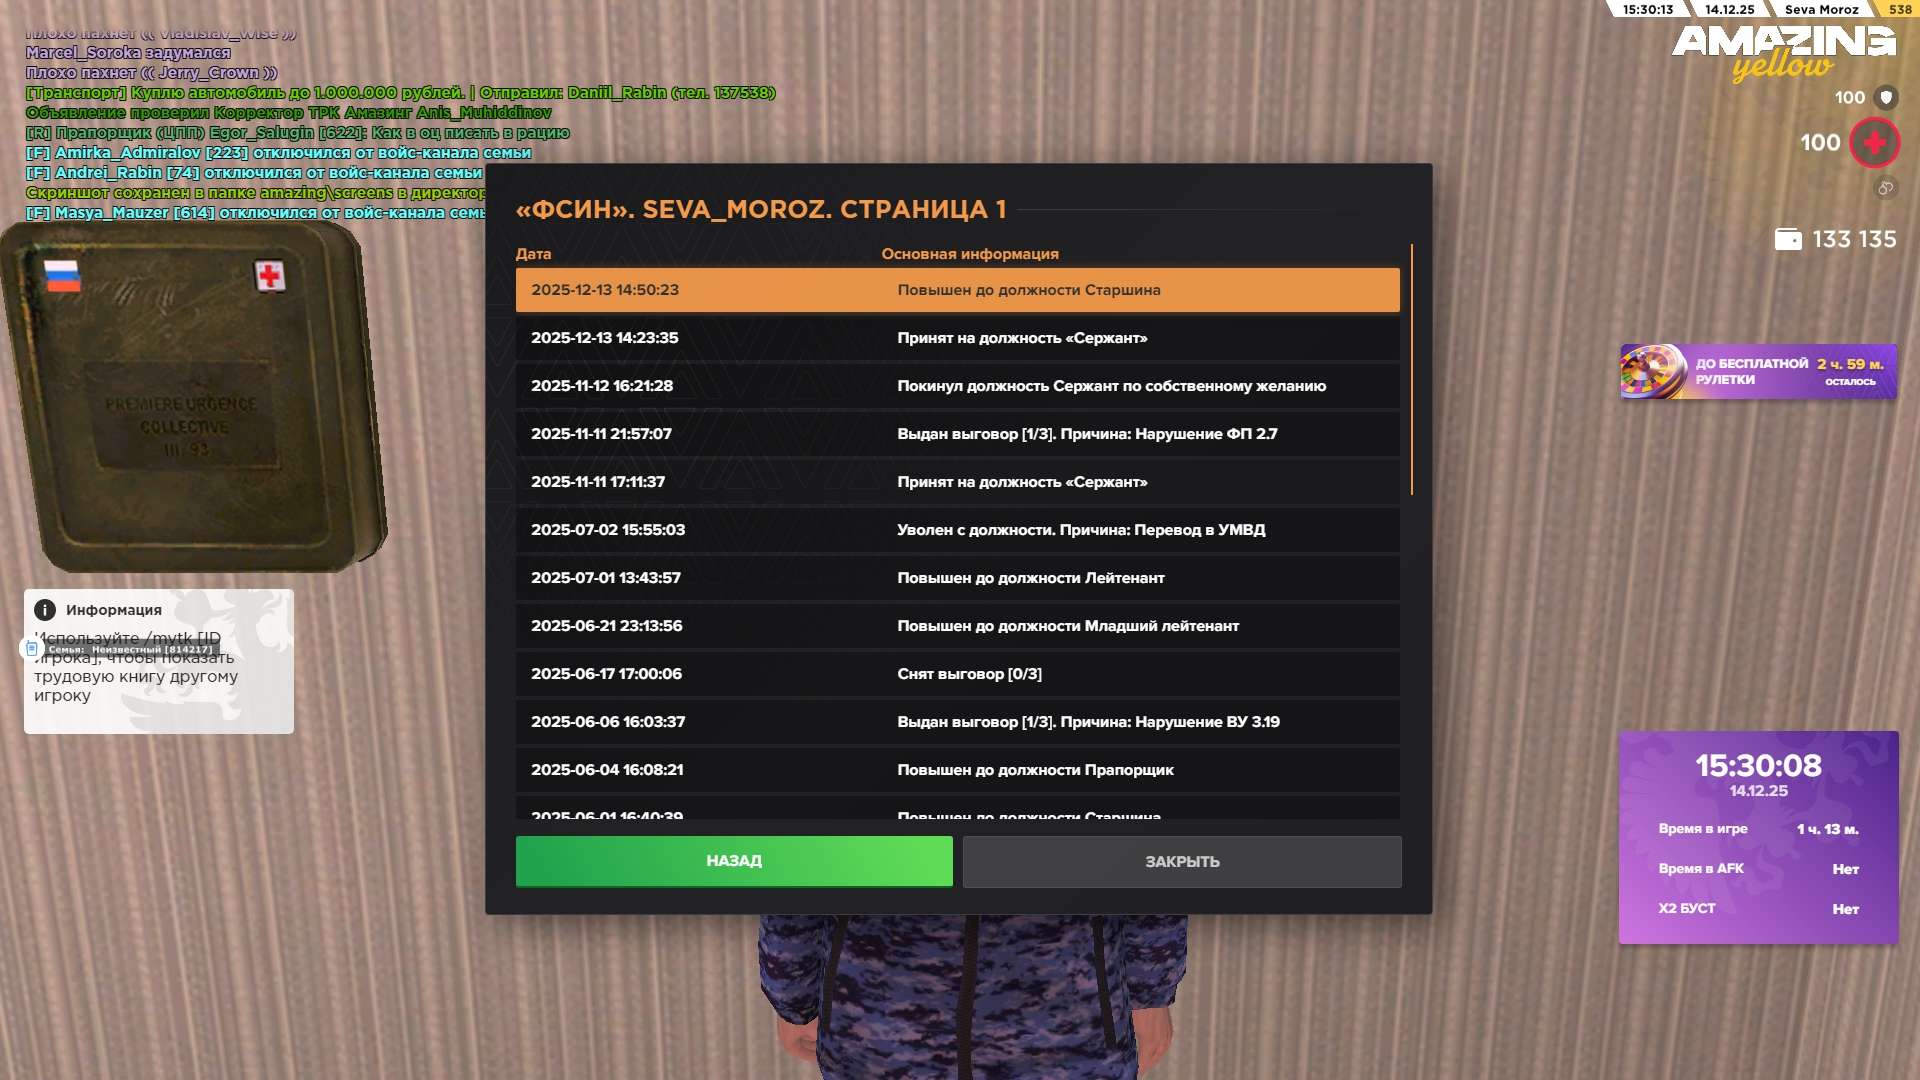The width and height of the screenshot is (1920, 1080).
Task: Click the Дата column header
Action: click(x=533, y=254)
